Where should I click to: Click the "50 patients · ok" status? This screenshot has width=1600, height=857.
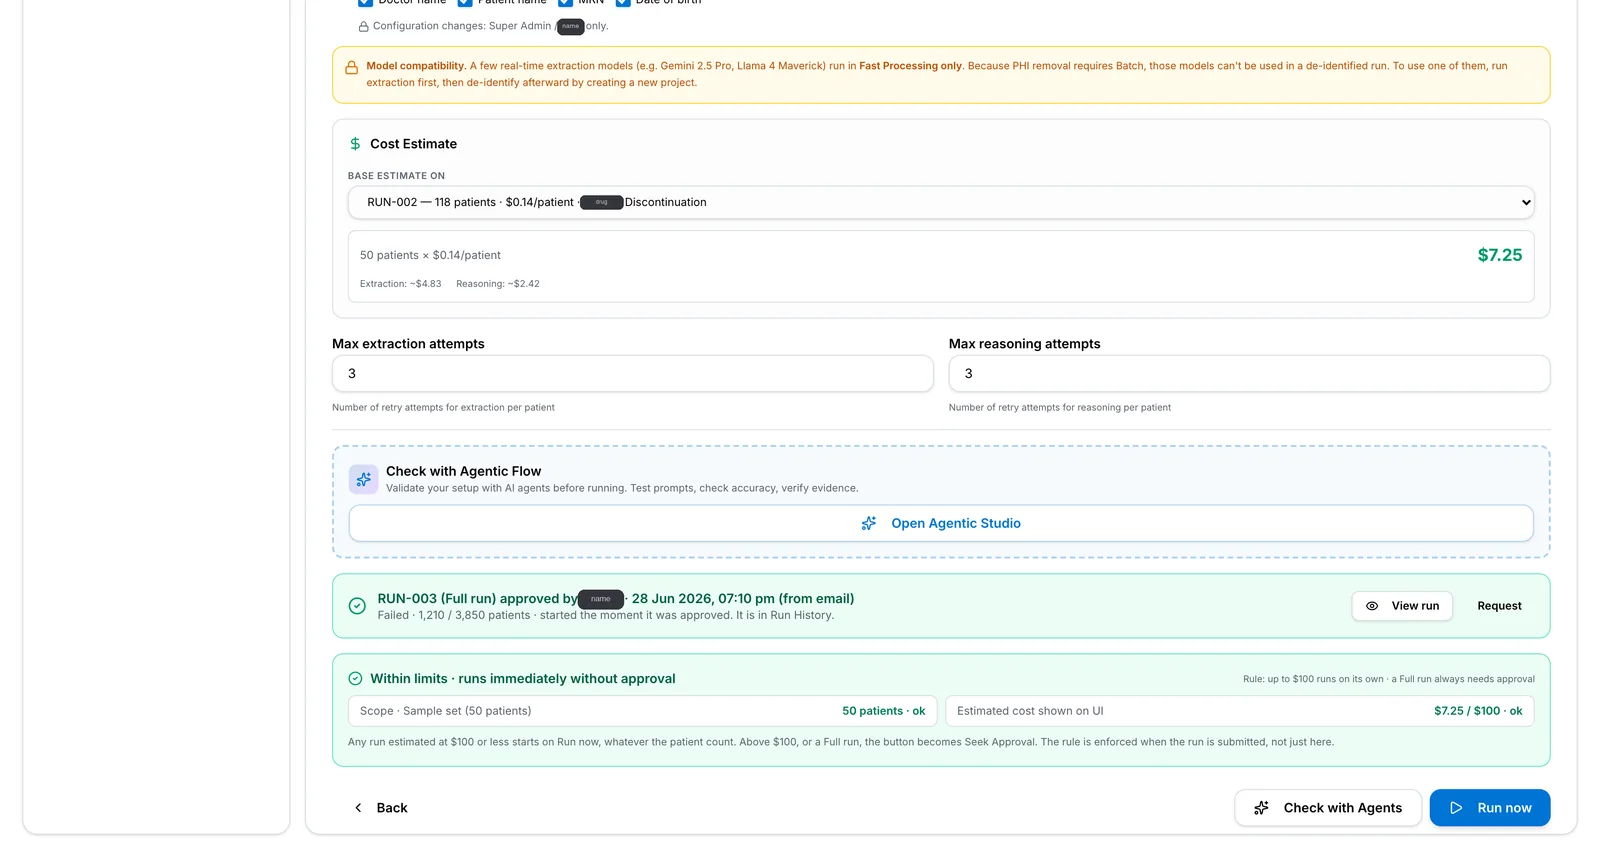pyautogui.click(x=883, y=711)
